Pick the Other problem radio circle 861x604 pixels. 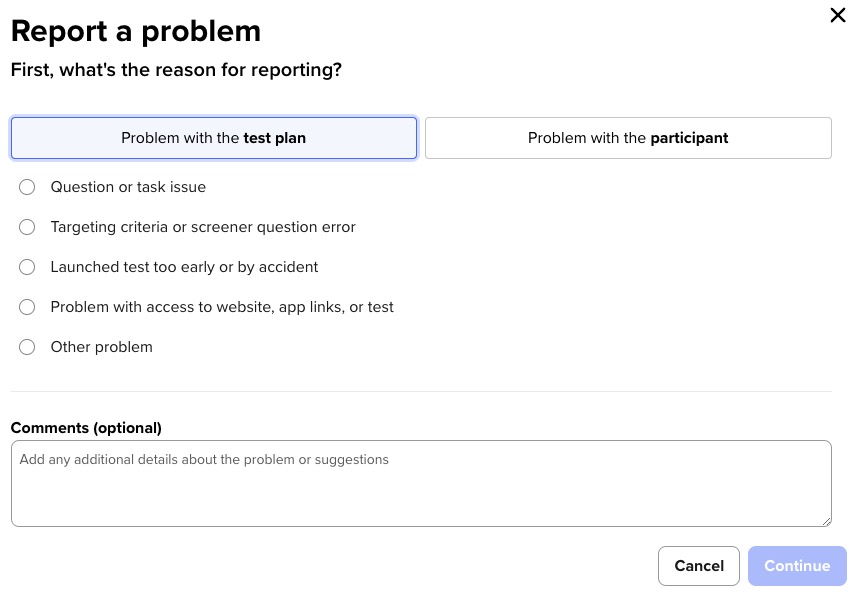(x=27, y=347)
